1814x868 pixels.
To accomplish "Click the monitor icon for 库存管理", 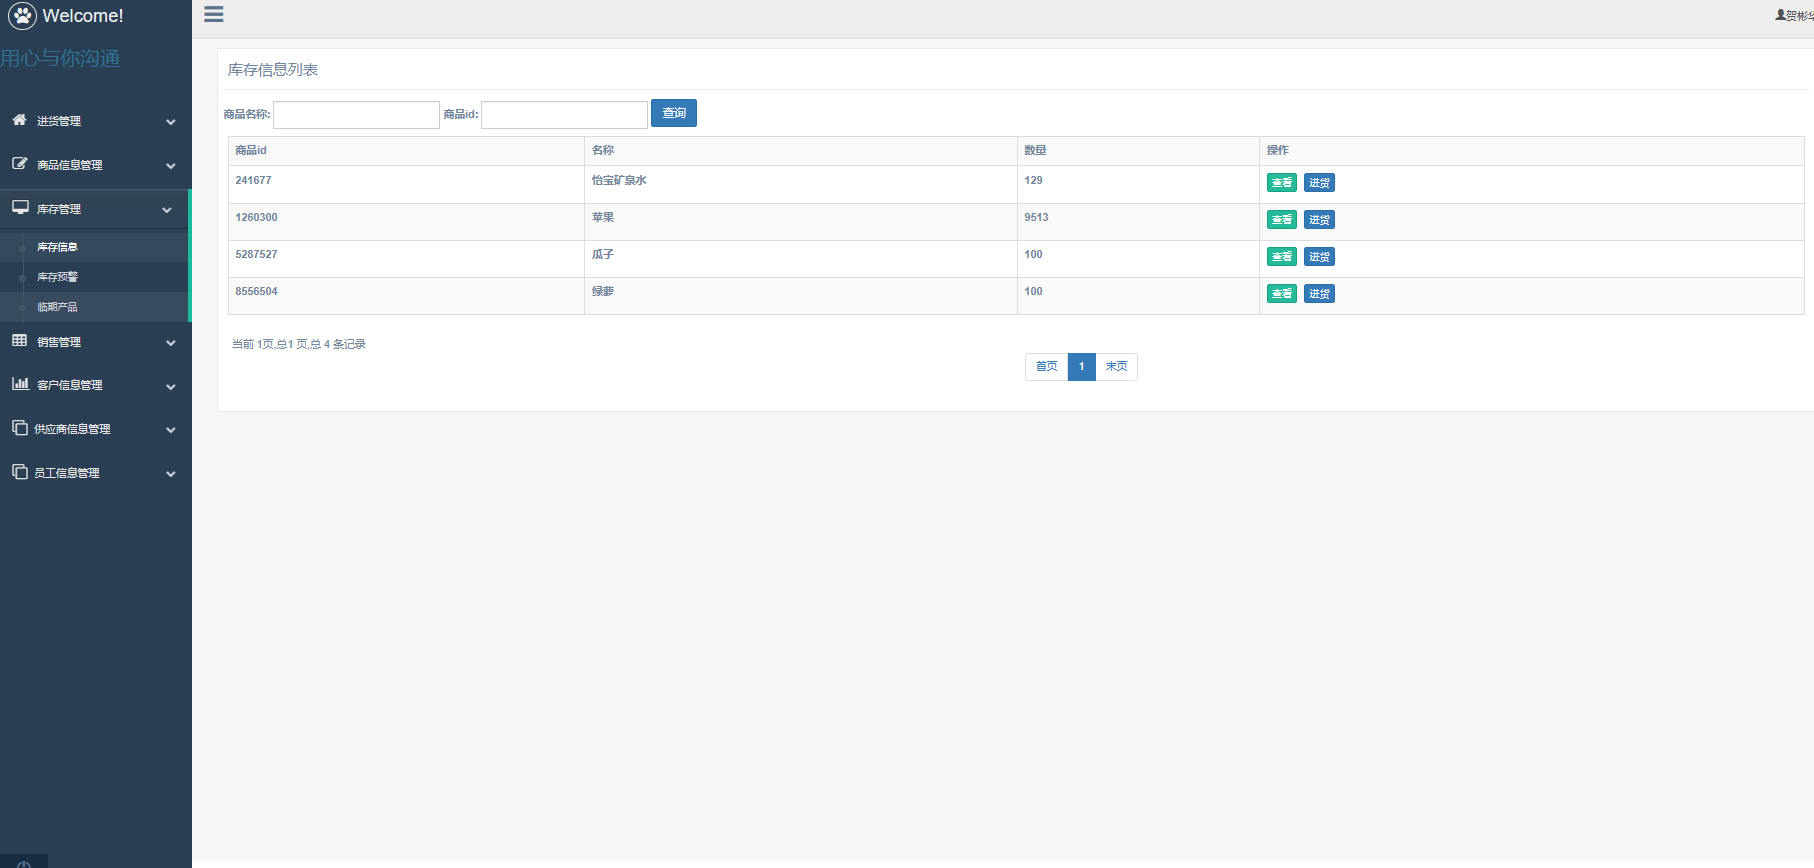I will tap(20, 208).
